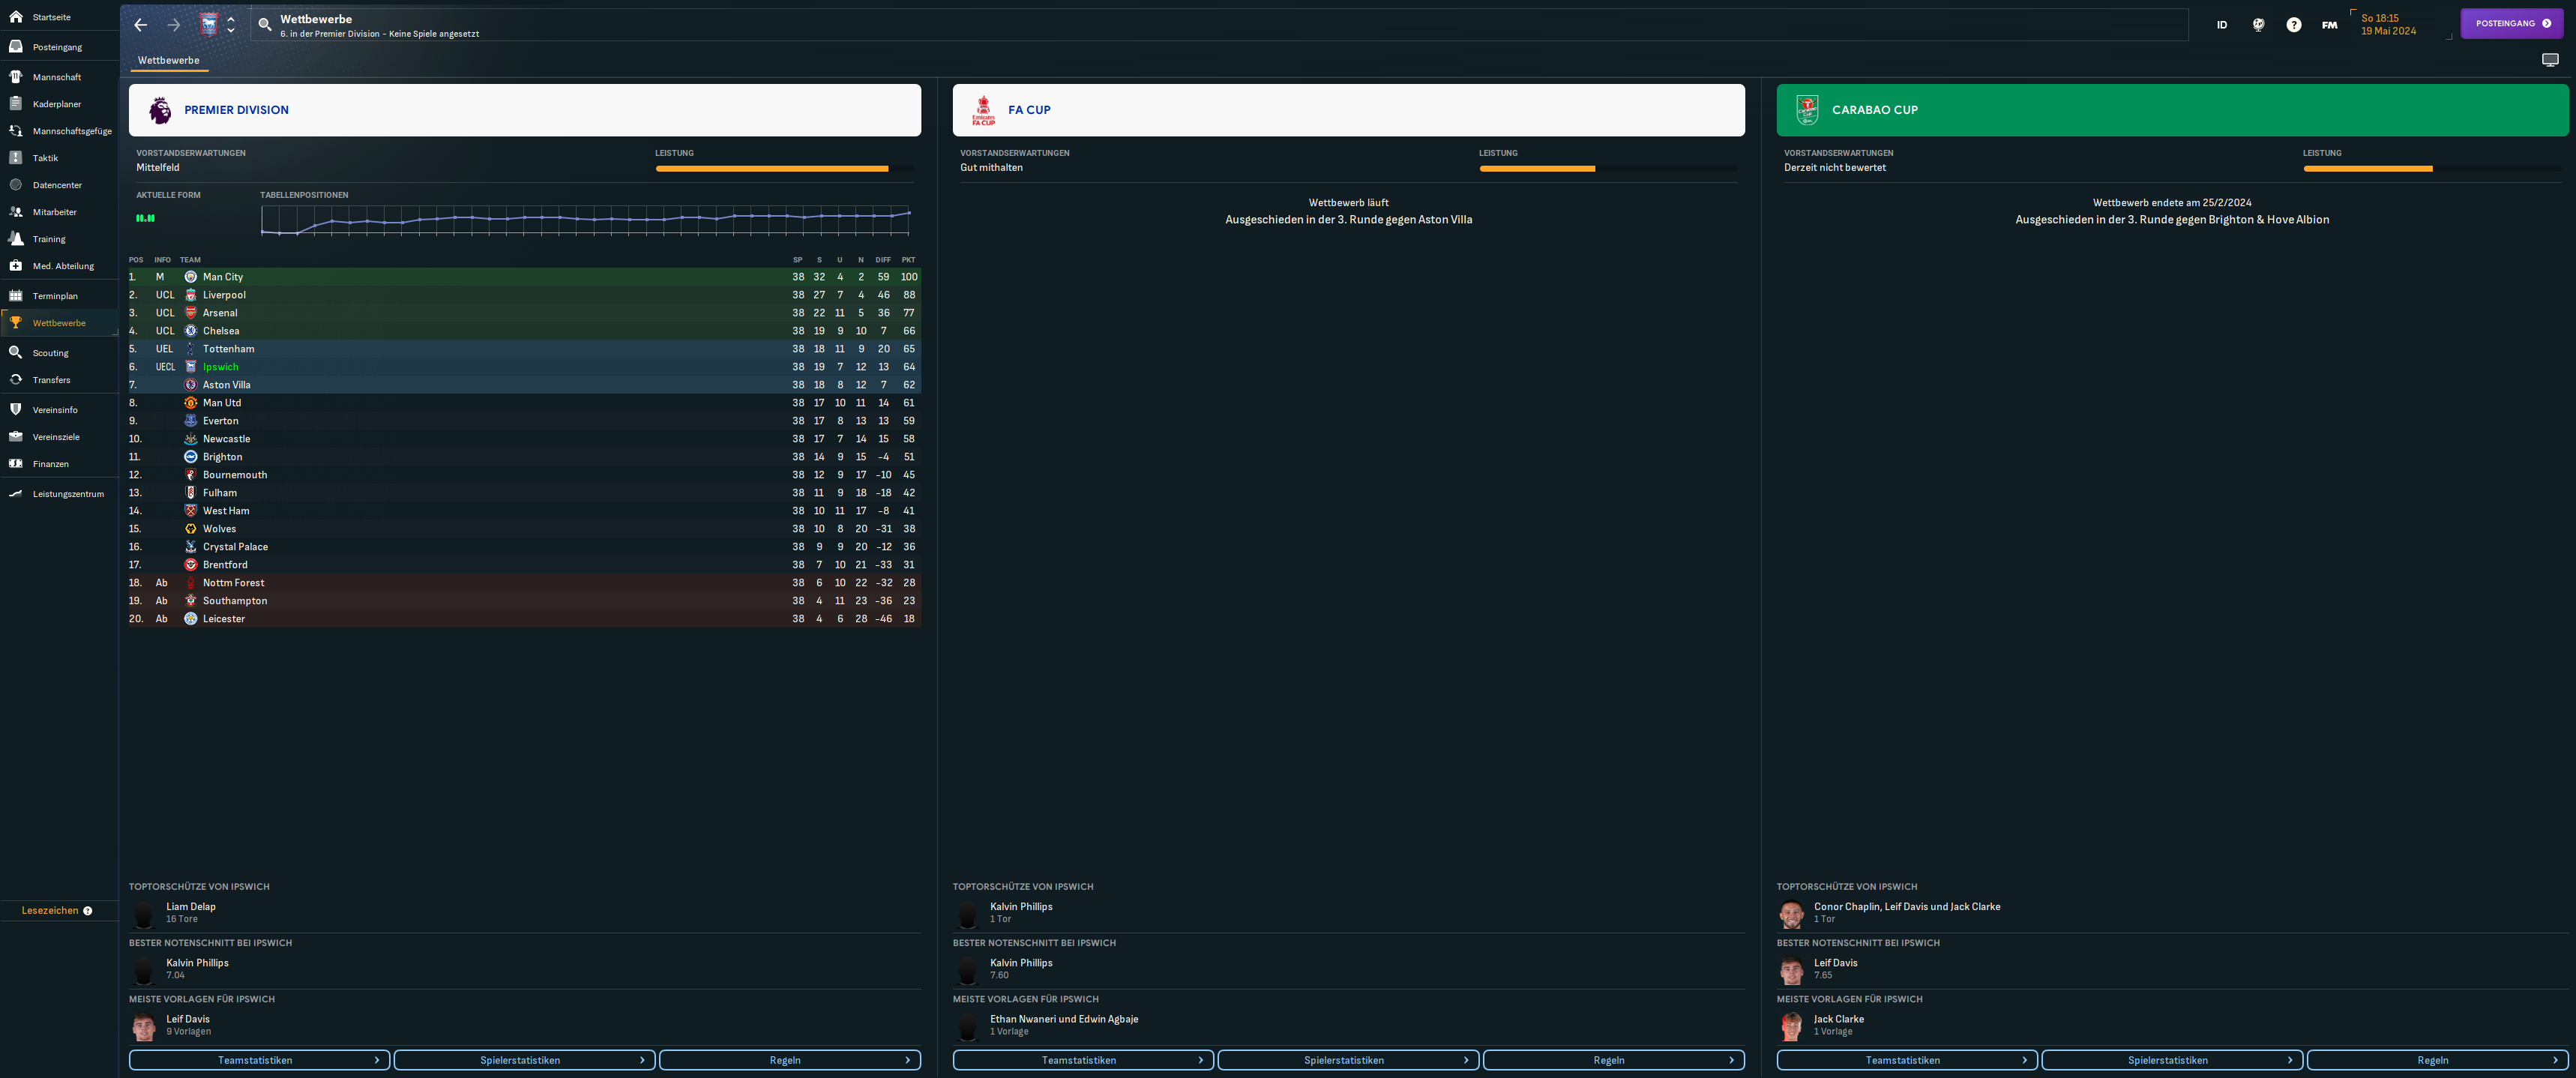Viewport: 2576px width, 1078px height.
Task: Expand the club switcher up-down chevrons
Action: [231, 25]
